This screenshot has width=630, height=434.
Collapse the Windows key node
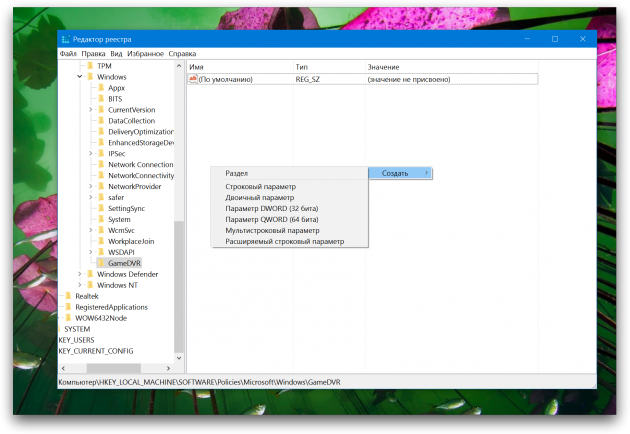tap(79, 76)
